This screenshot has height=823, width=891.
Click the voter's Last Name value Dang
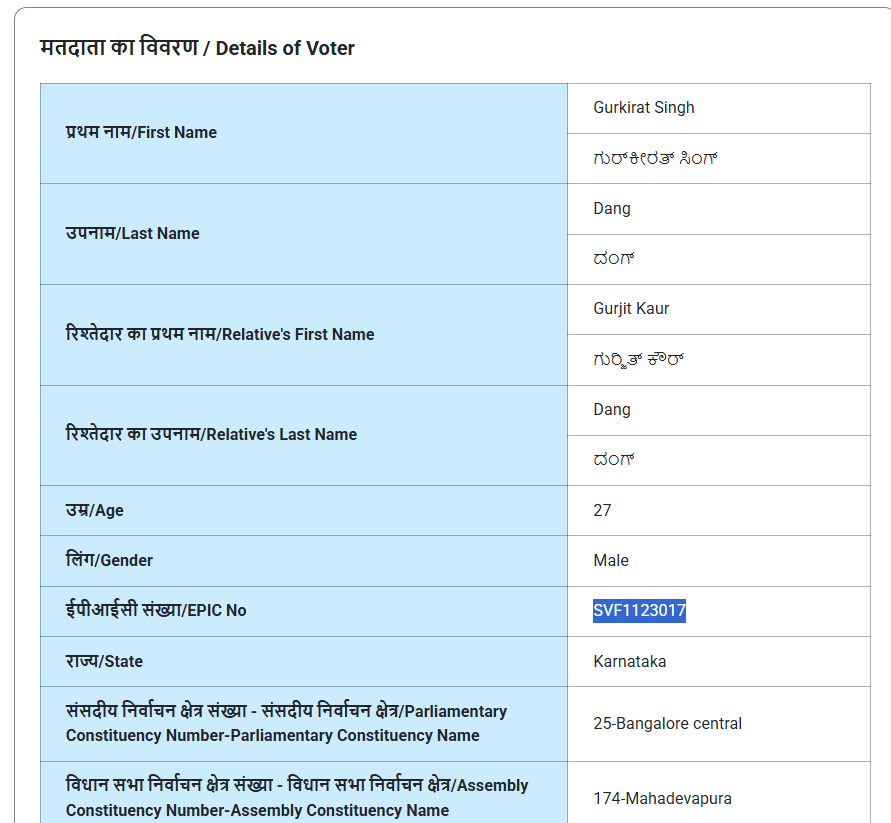pyautogui.click(x=612, y=209)
